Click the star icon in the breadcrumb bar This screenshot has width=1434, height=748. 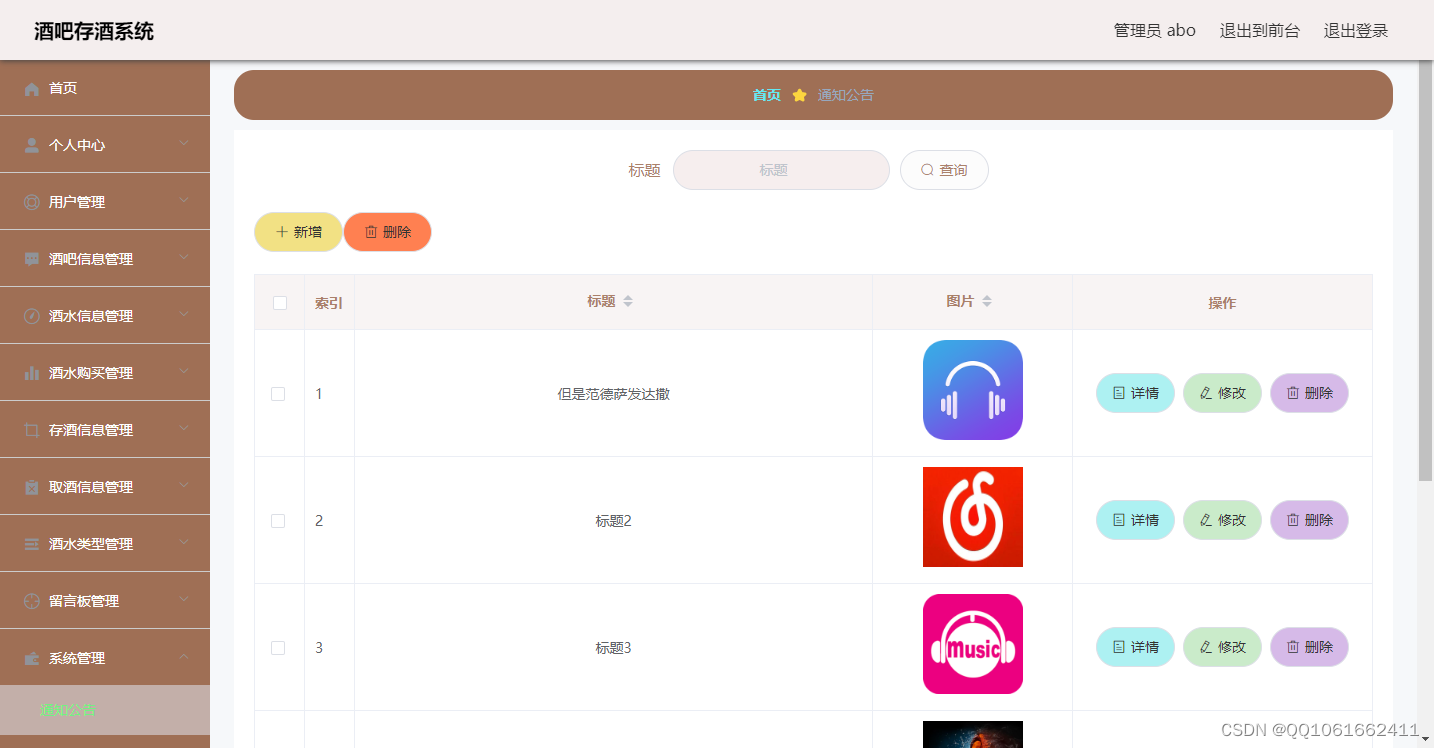click(799, 94)
